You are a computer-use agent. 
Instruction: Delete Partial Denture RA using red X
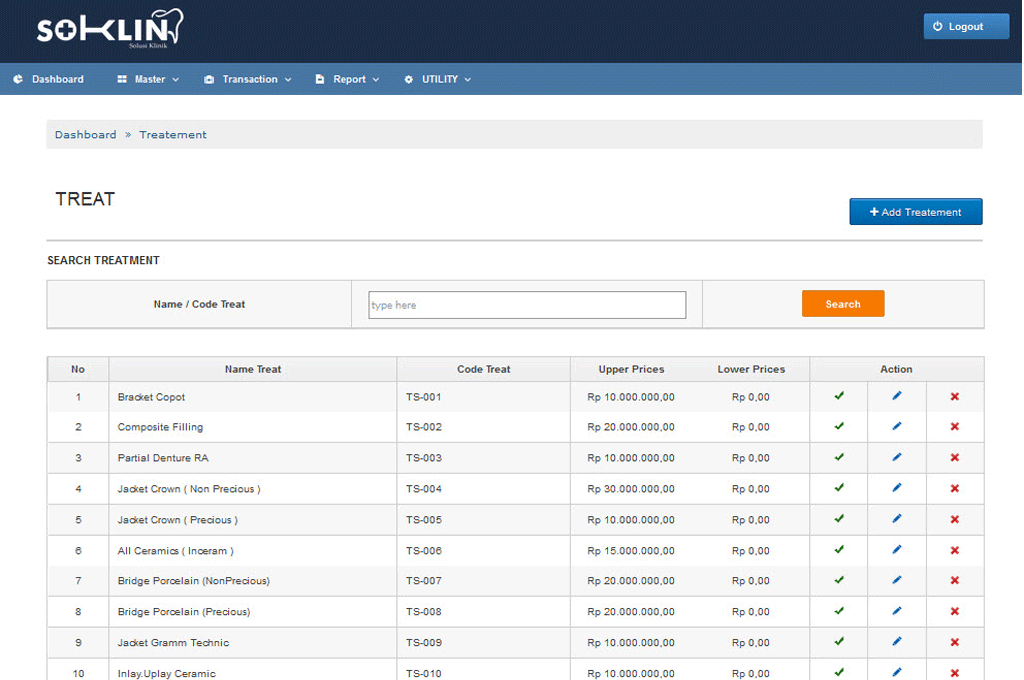click(954, 458)
